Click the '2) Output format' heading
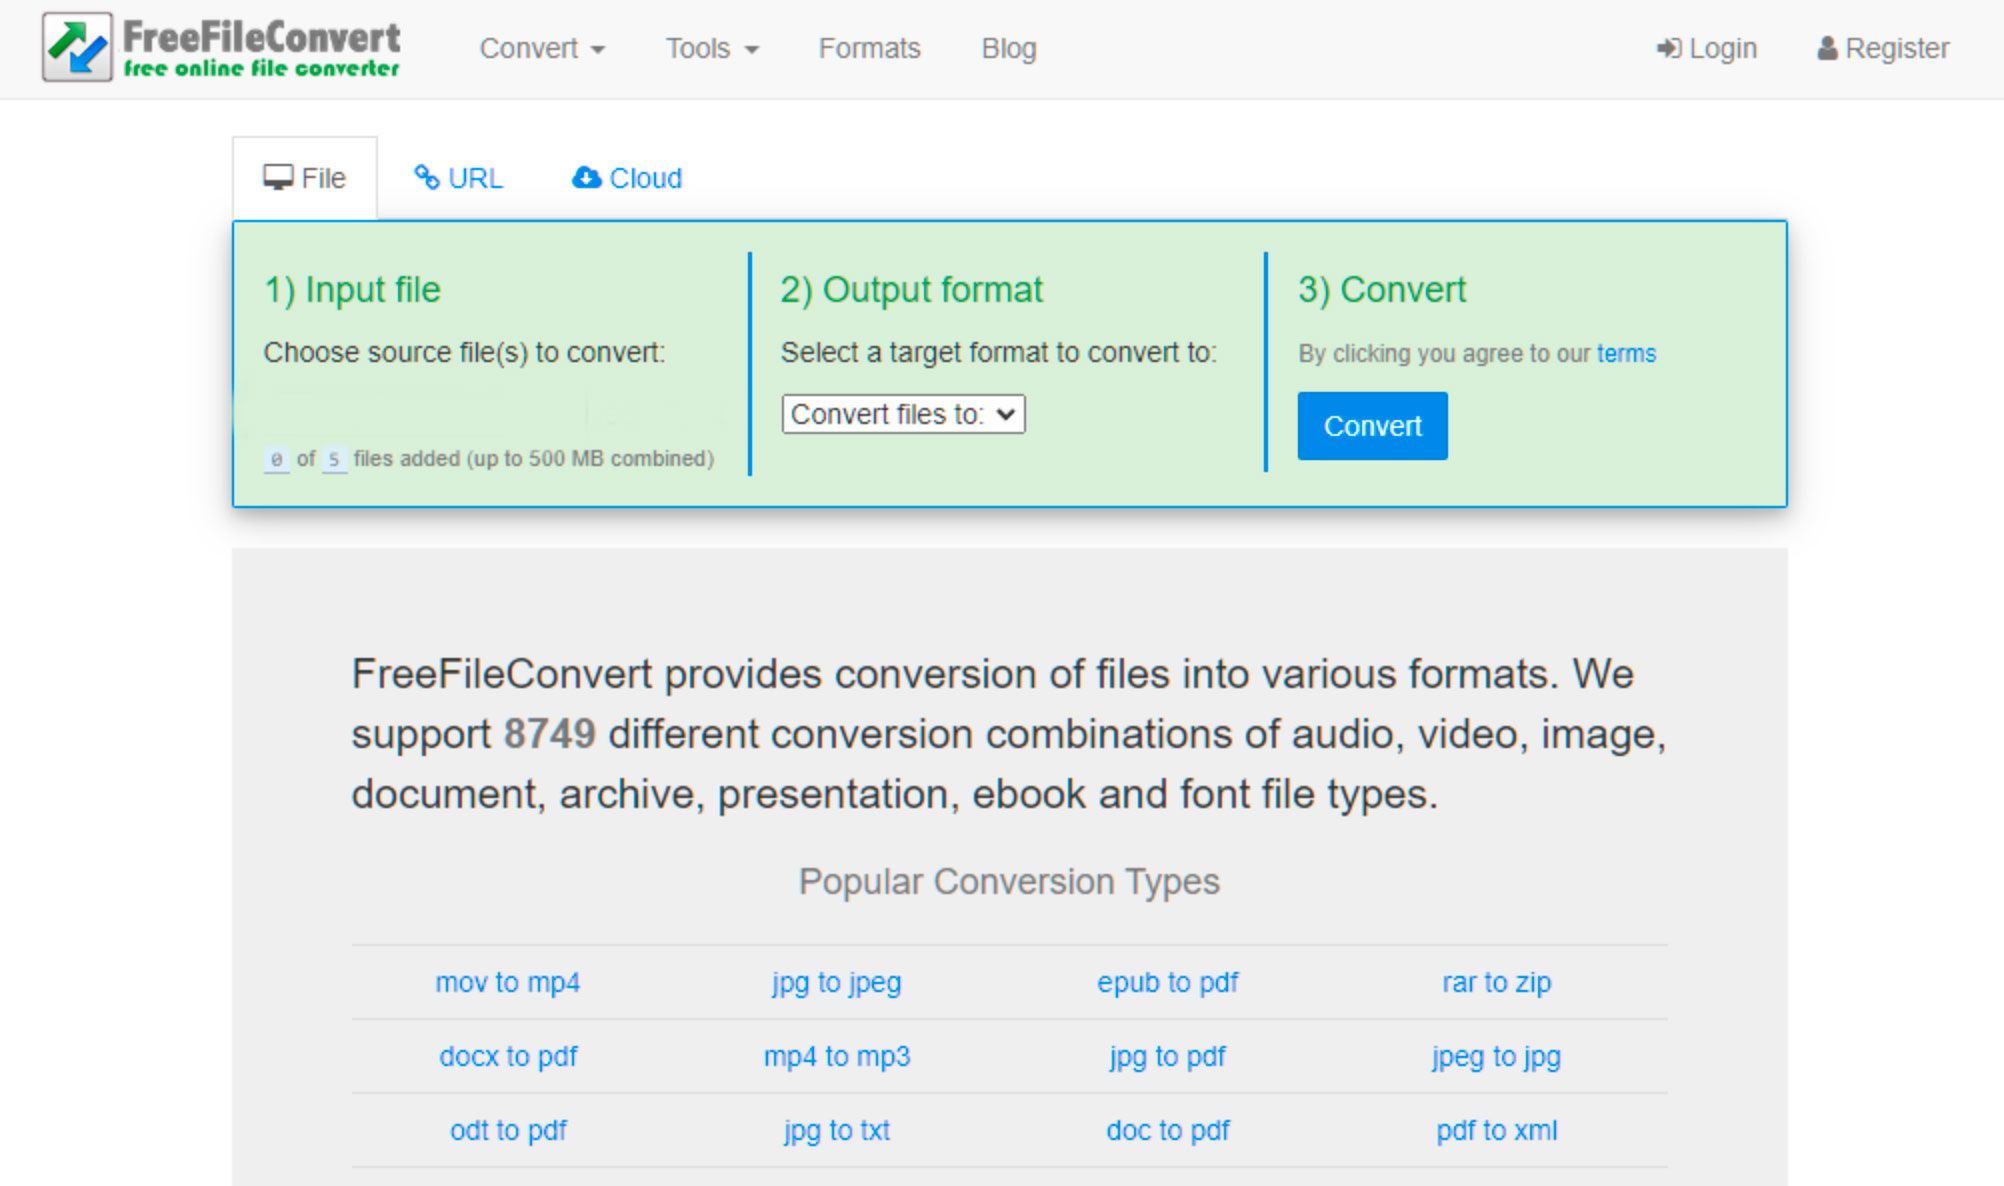The width and height of the screenshot is (2004, 1186). 911,290
